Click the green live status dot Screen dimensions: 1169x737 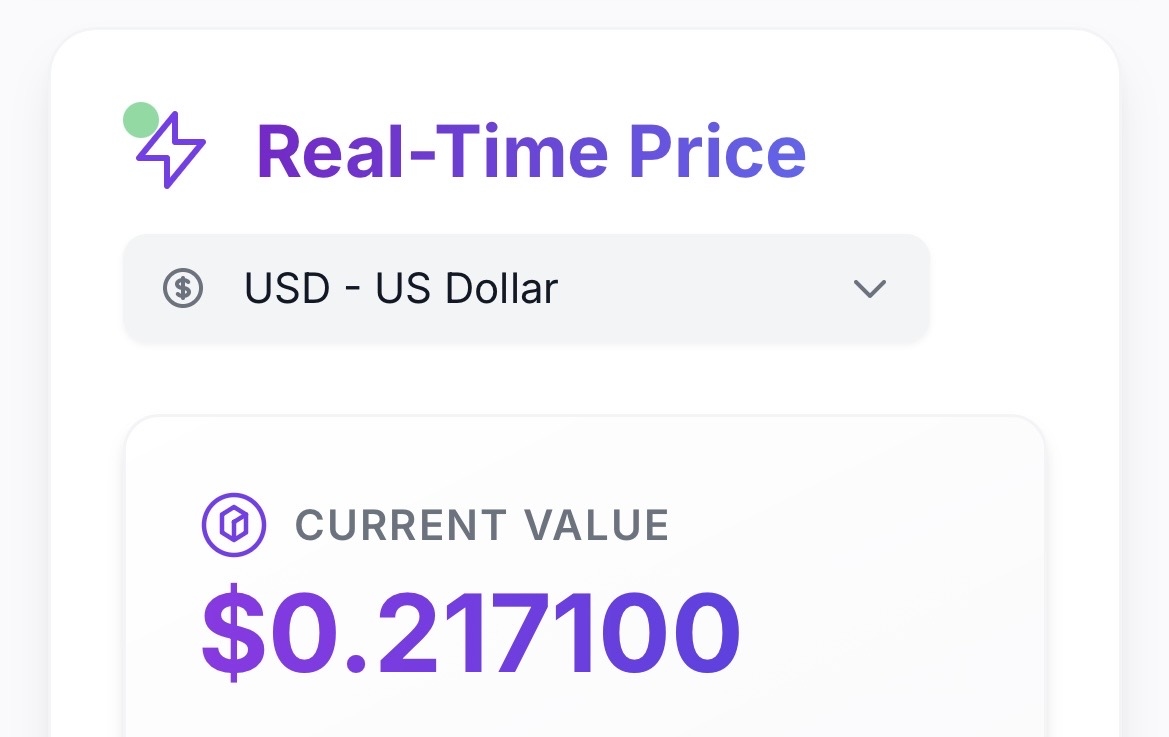pos(140,120)
